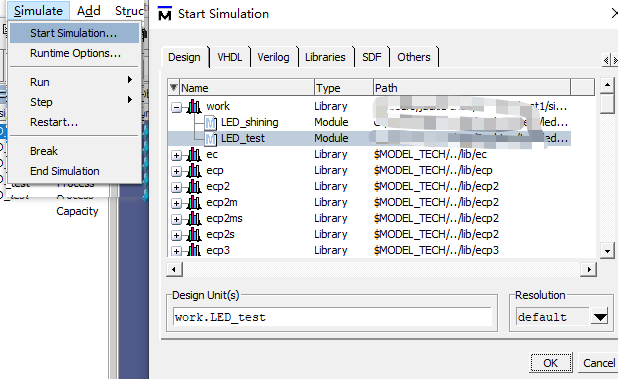Expand the ecp2ms library node
The height and width of the screenshot is (379, 618).
tap(177, 219)
